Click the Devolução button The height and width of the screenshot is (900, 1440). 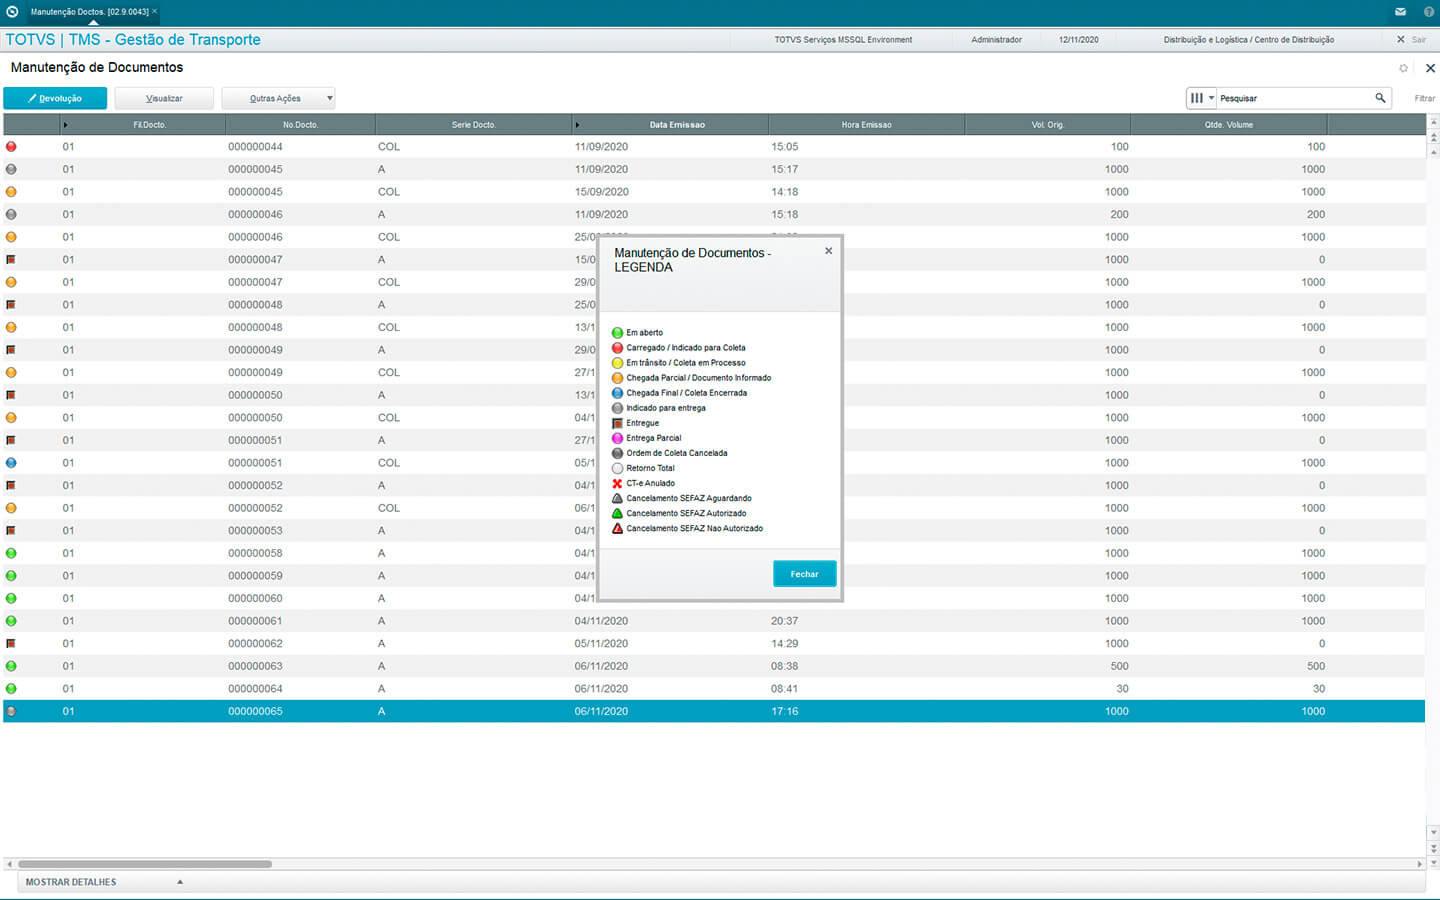pyautogui.click(x=55, y=98)
